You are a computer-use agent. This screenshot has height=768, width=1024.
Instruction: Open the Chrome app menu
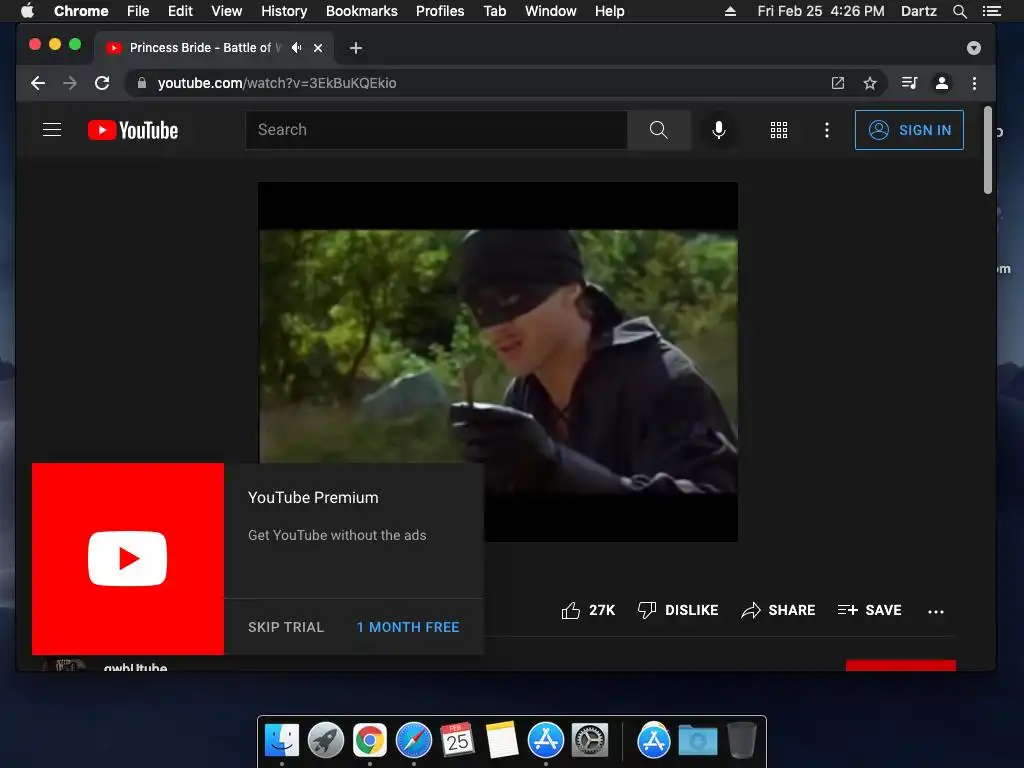point(81,11)
